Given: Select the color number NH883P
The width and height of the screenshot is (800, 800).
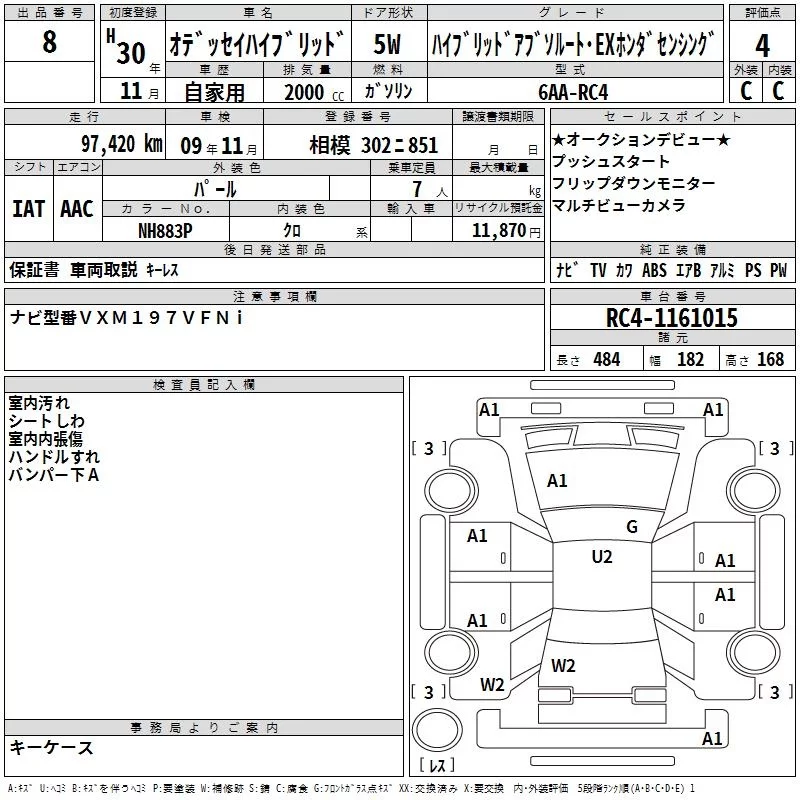Looking at the screenshot, I should [165, 231].
